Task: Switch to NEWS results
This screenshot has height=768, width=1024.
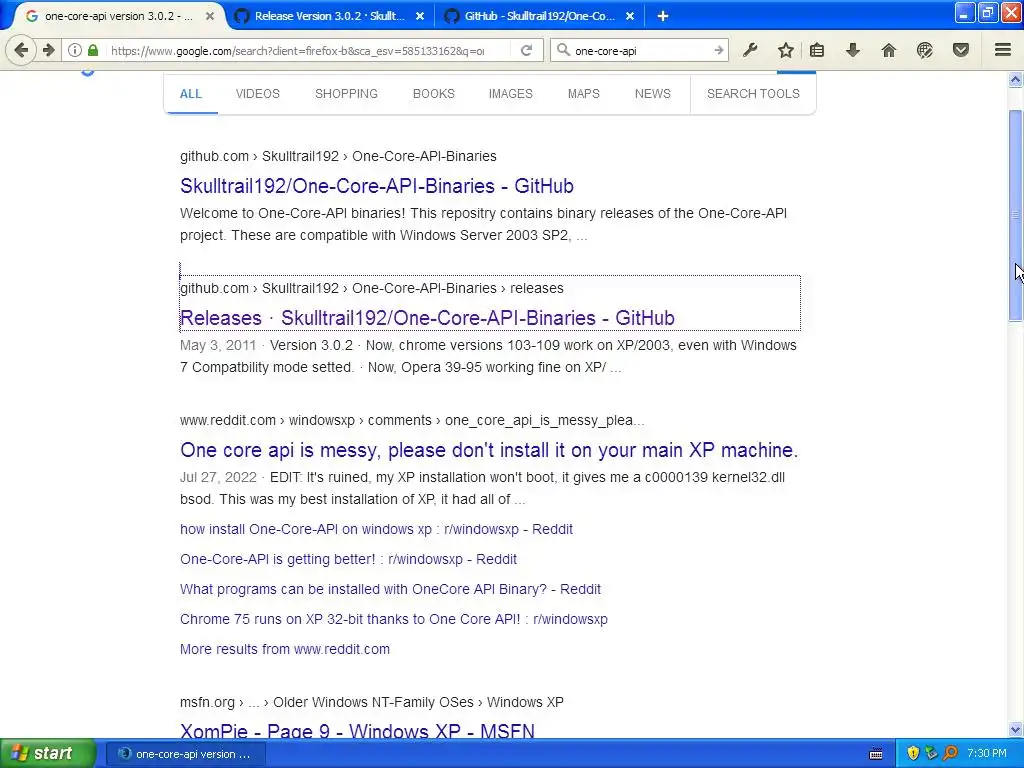Action: 652,94
